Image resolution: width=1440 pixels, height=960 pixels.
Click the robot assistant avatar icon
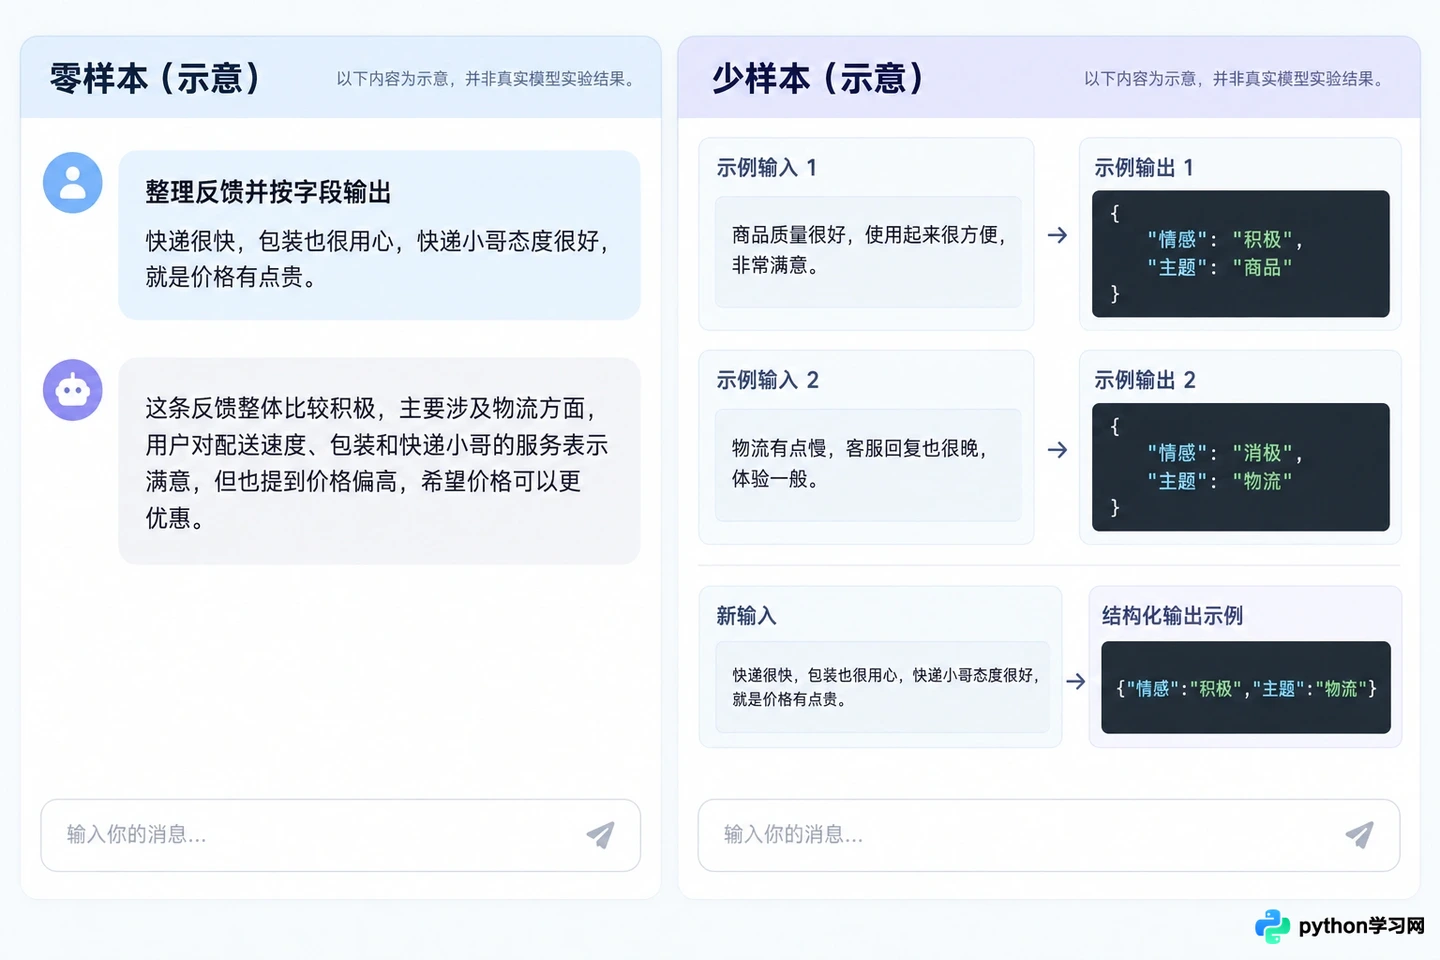pos(73,390)
